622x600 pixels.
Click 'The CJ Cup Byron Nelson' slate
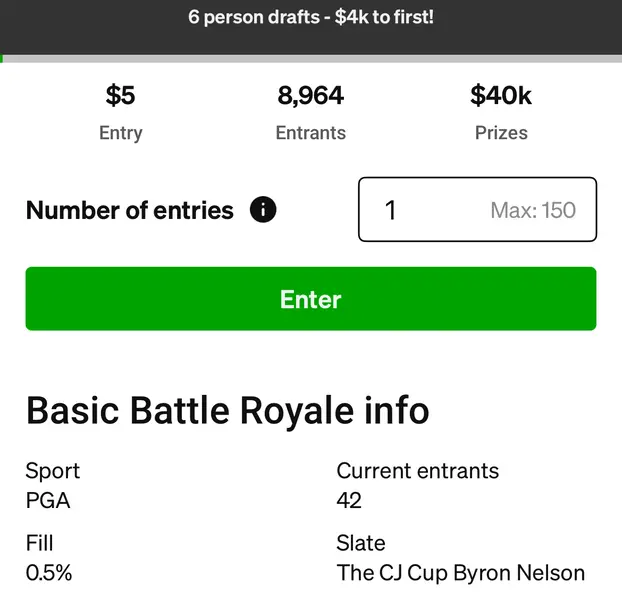click(x=460, y=573)
